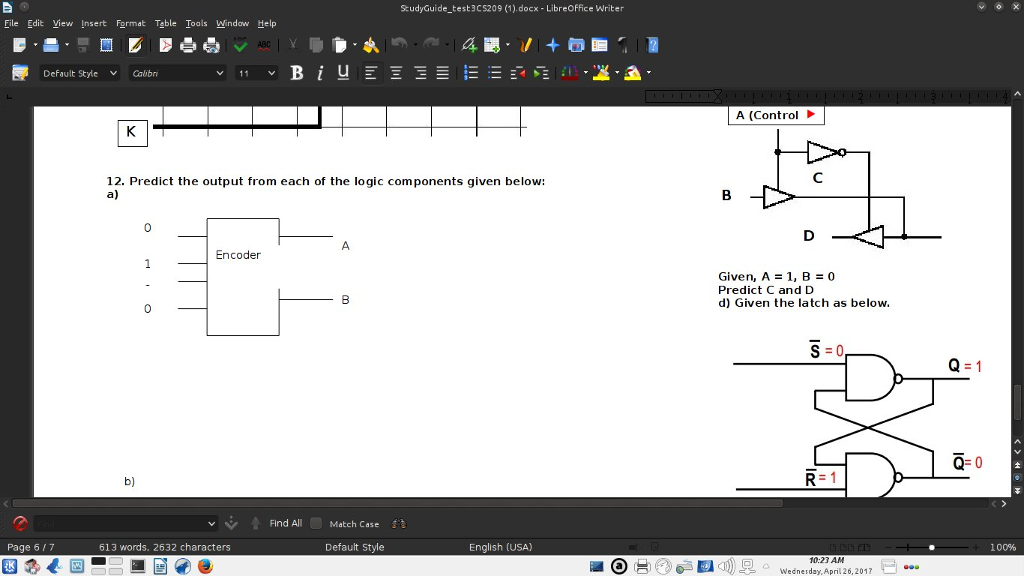1024x576 pixels.
Task: Open the Tools menu
Action: coord(196,23)
